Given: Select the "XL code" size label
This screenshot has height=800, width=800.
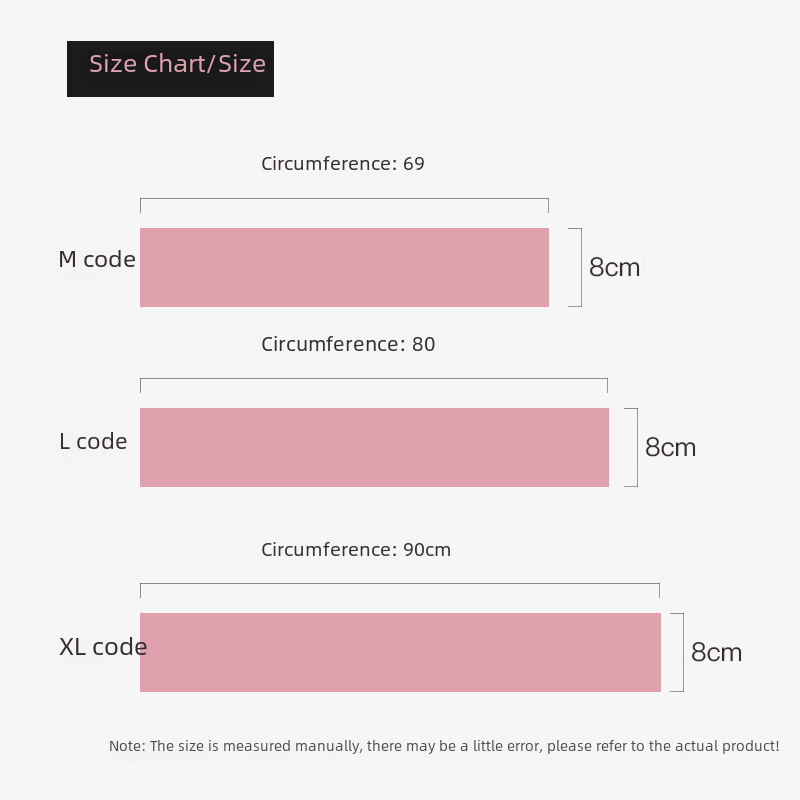Looking at the screenshot, I should pyautogui.click(x=103, y=647).
